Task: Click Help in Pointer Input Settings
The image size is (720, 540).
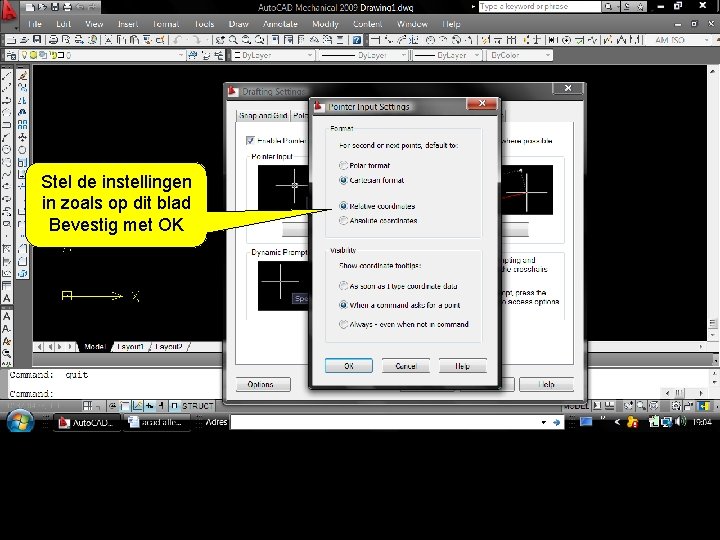Action: tap(462, 366)
